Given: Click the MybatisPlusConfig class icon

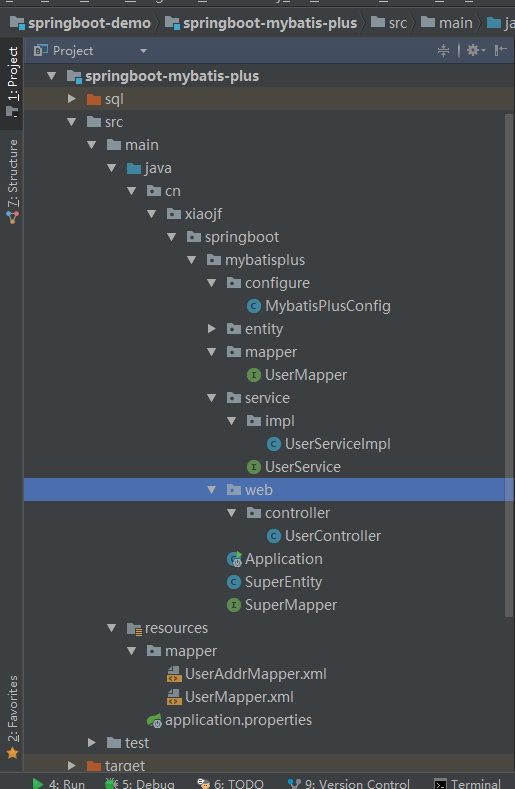Looking at the screenshot, I should 254,306.
